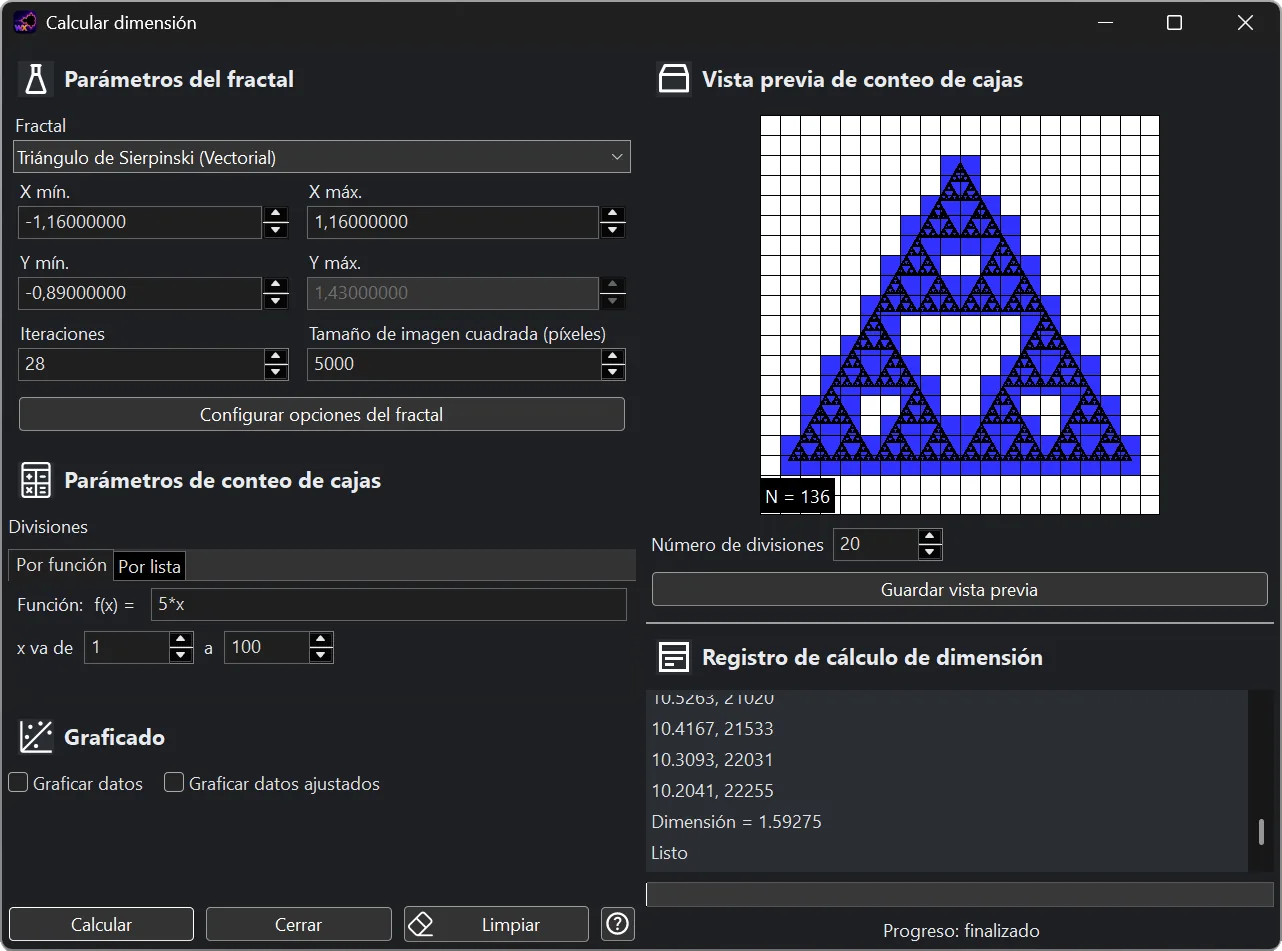
Task: Increase the image size value with up arrow
Action: click(613, 356)
